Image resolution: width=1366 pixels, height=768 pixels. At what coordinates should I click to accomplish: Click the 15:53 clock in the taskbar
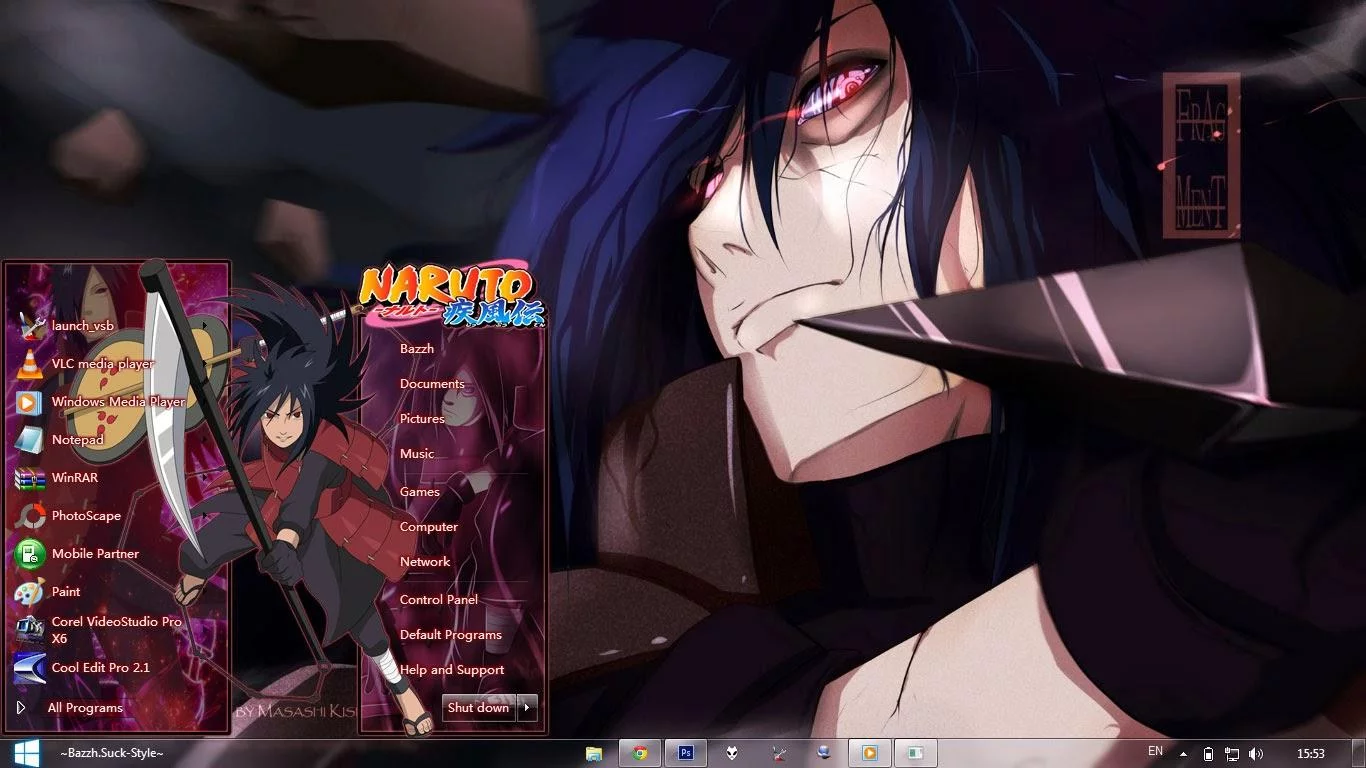[x=1311, y=754]
